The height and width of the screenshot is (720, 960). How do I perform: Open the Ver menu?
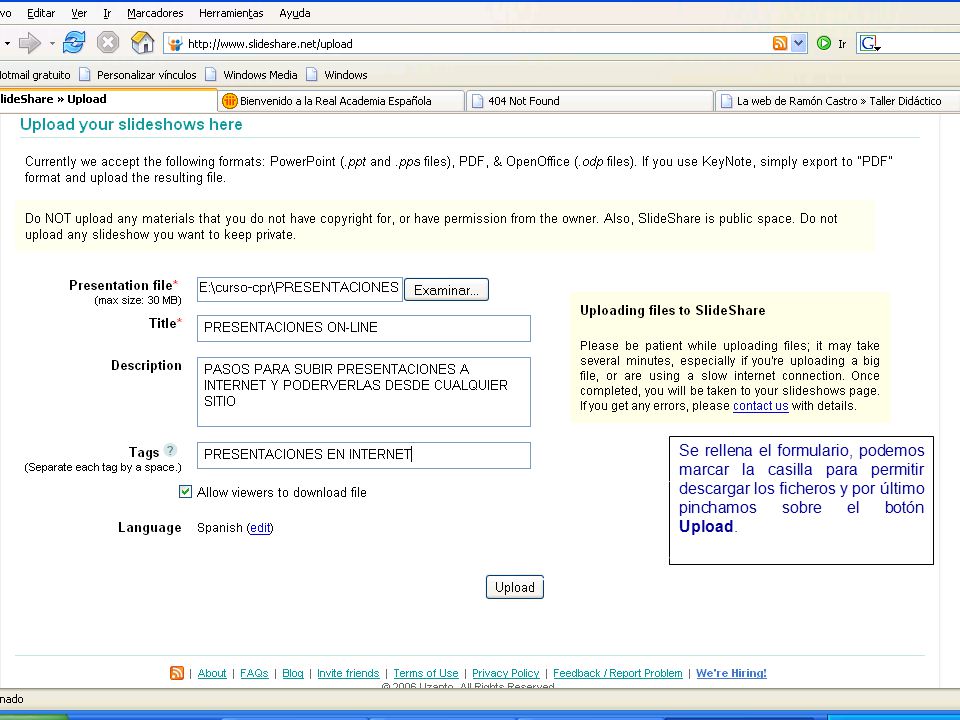[x=79, y=13]
